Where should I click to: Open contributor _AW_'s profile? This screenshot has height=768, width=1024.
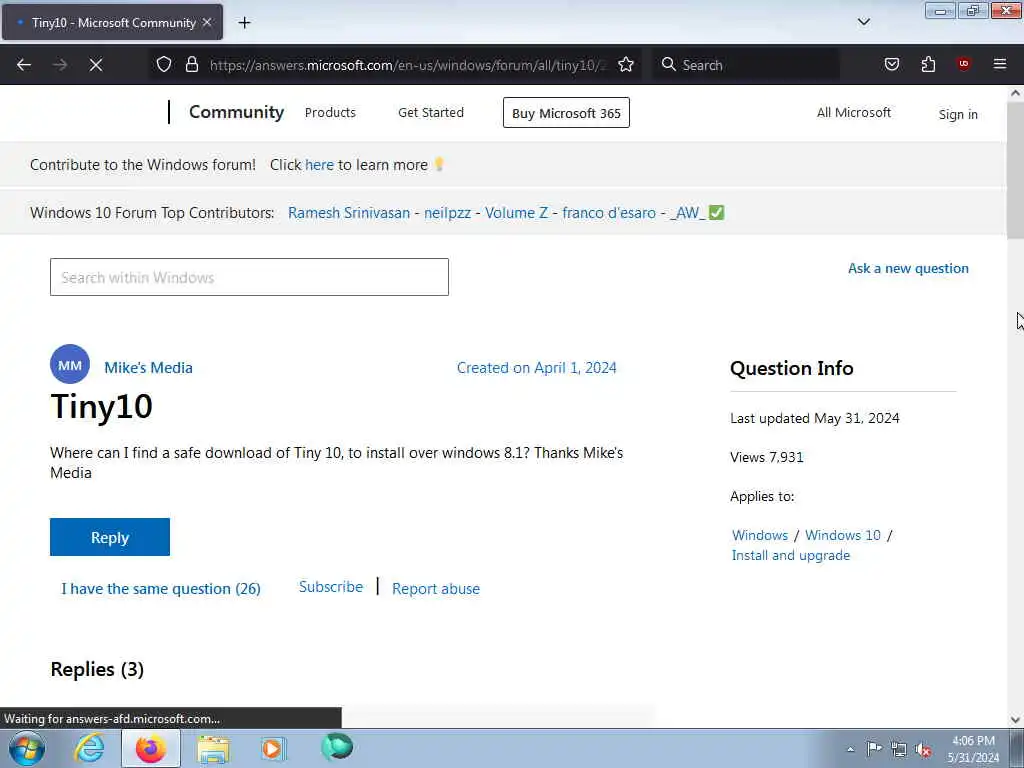point(688,213)
